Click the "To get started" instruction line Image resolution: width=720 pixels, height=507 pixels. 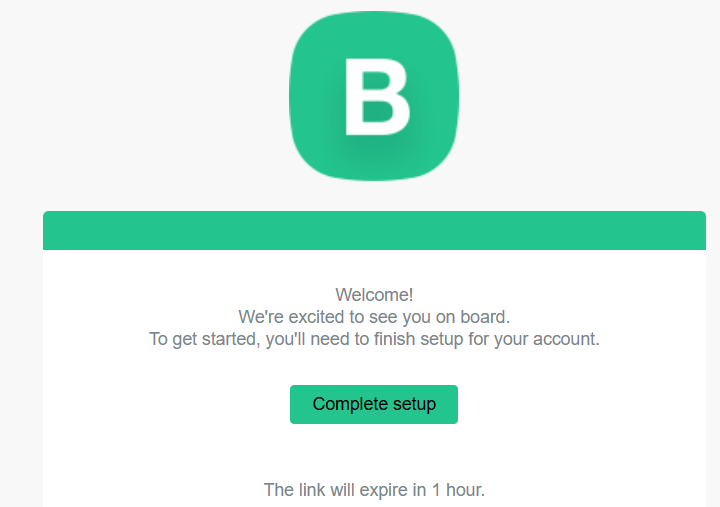374,339
